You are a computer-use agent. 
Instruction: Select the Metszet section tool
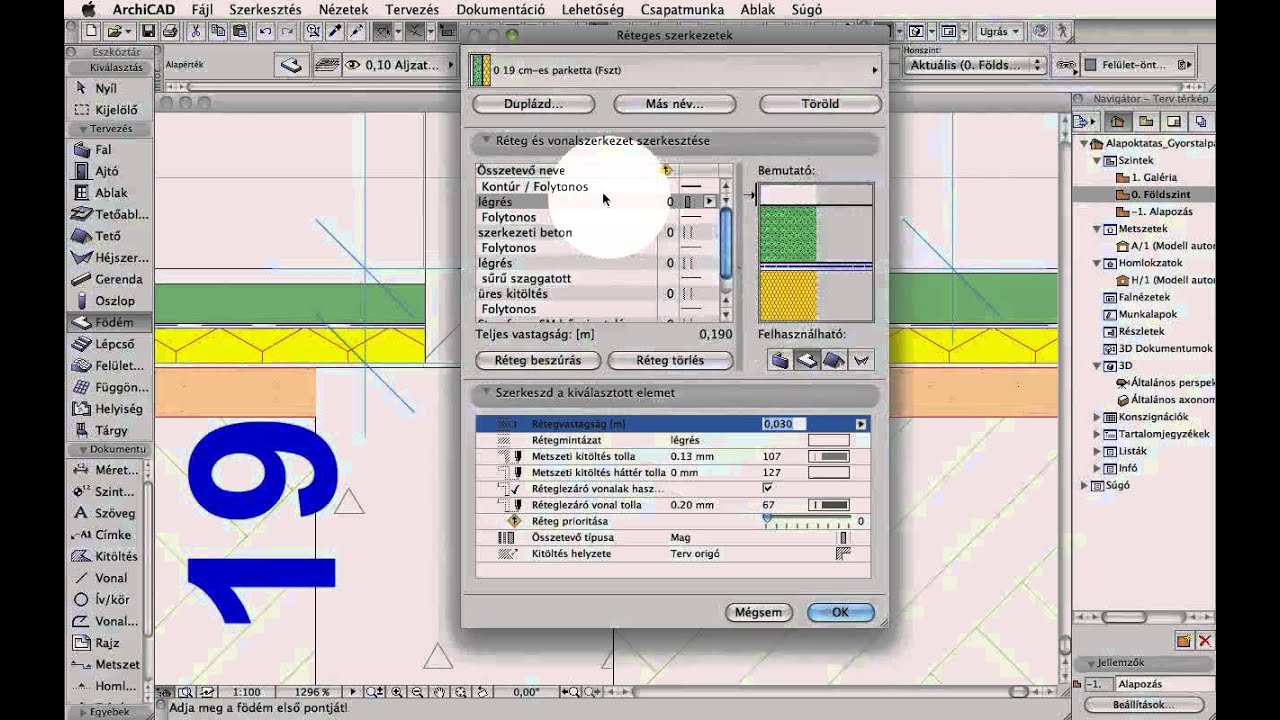tap(106, 664)
